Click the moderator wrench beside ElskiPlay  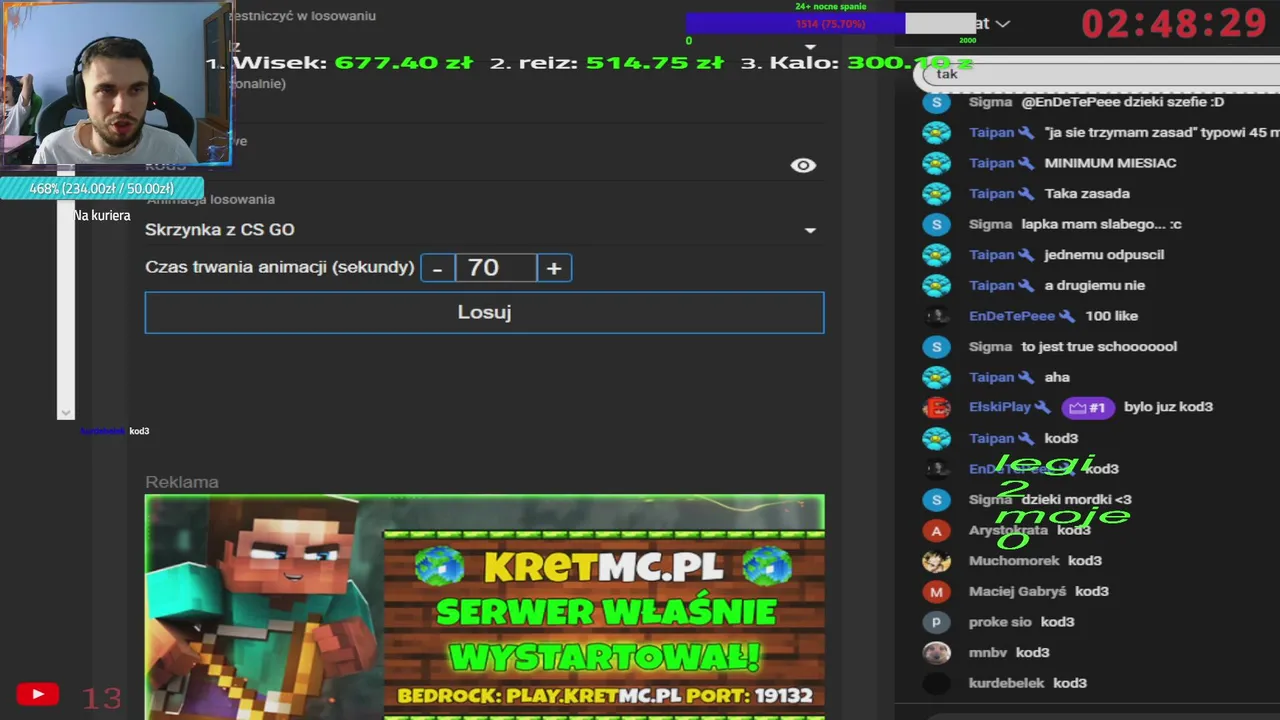[x=1043, y=407]
